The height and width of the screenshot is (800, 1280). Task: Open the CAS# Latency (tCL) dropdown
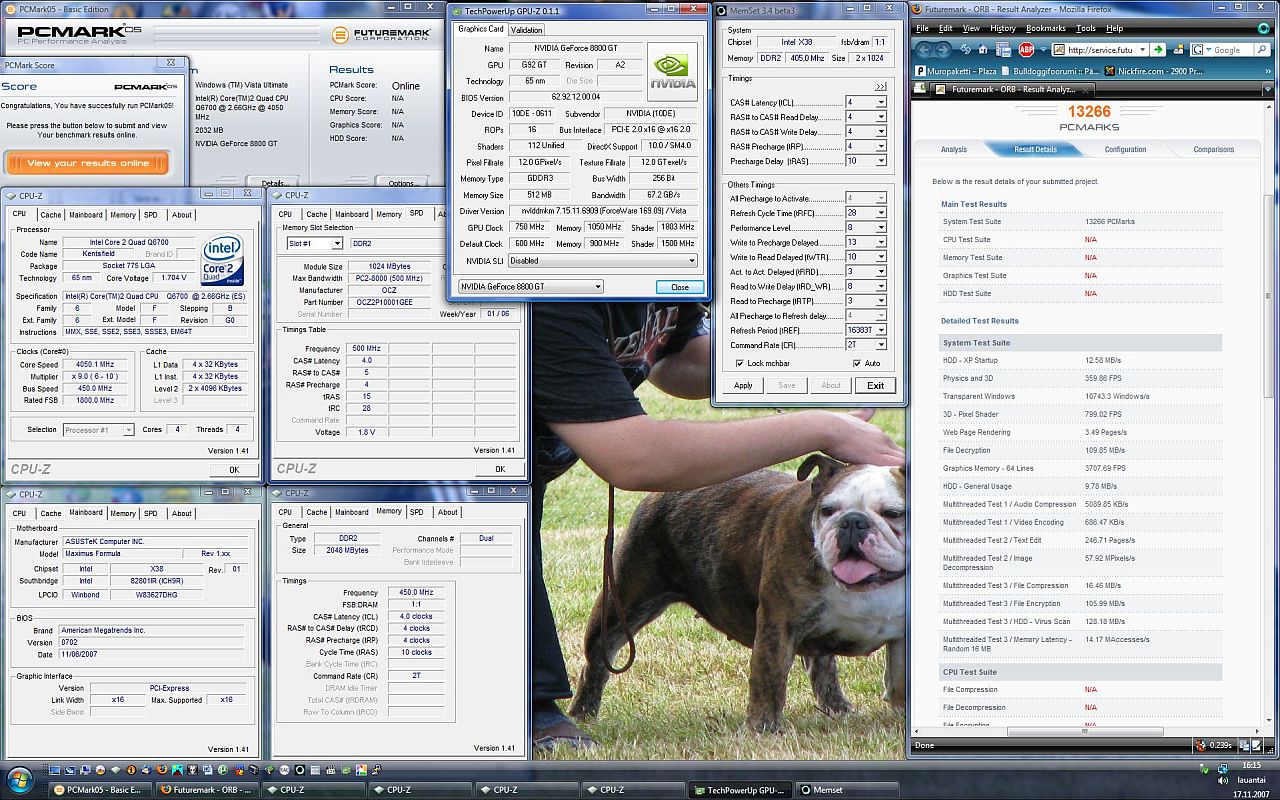click(881, 103)
